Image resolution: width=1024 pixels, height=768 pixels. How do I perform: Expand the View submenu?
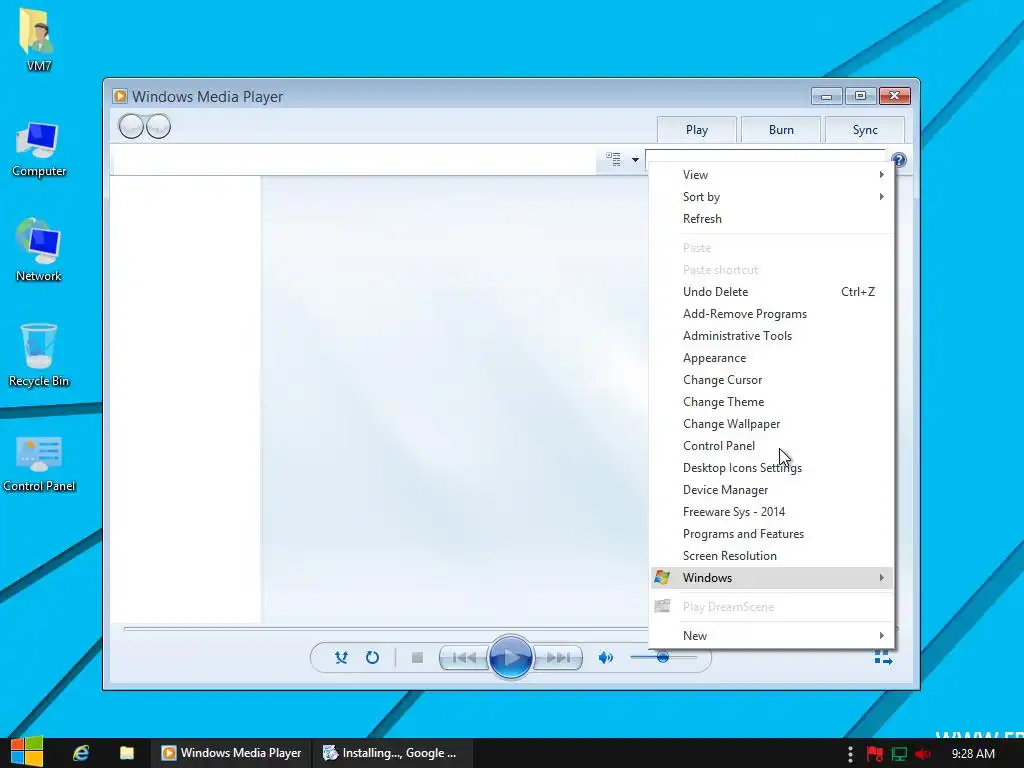click(x=772, y=175)
